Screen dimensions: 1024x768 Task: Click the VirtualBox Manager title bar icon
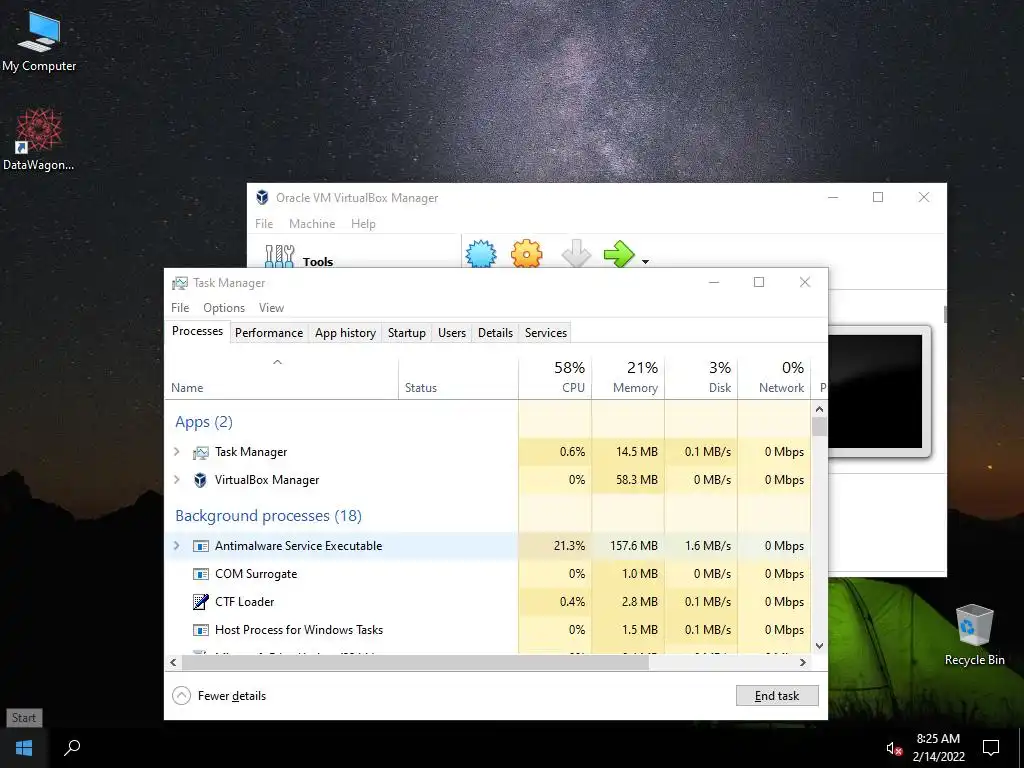click(262, 197)
